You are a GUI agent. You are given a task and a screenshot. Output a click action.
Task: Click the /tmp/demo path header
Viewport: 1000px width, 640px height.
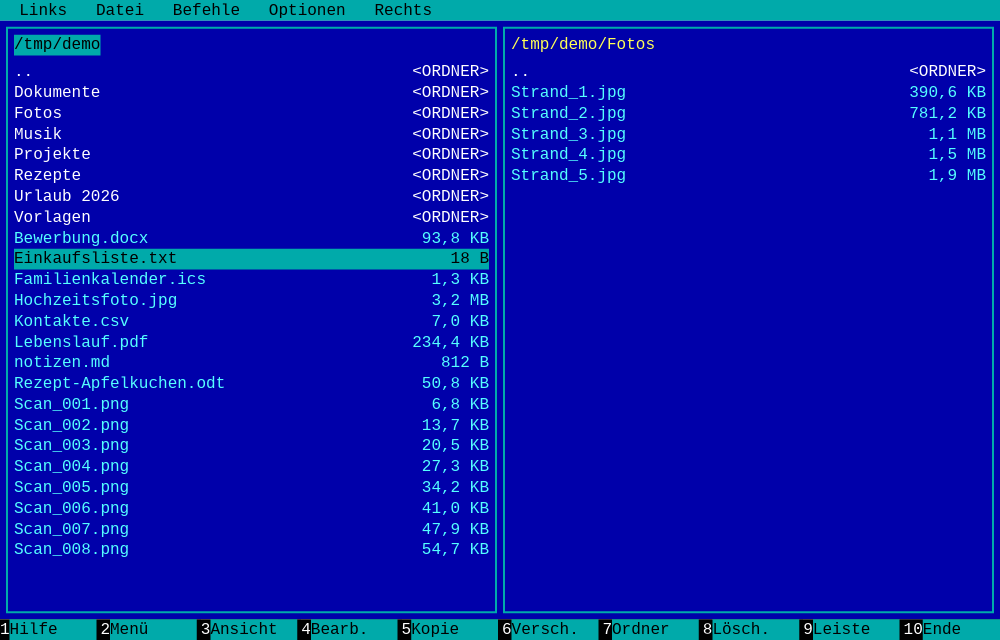coord(57,45)
